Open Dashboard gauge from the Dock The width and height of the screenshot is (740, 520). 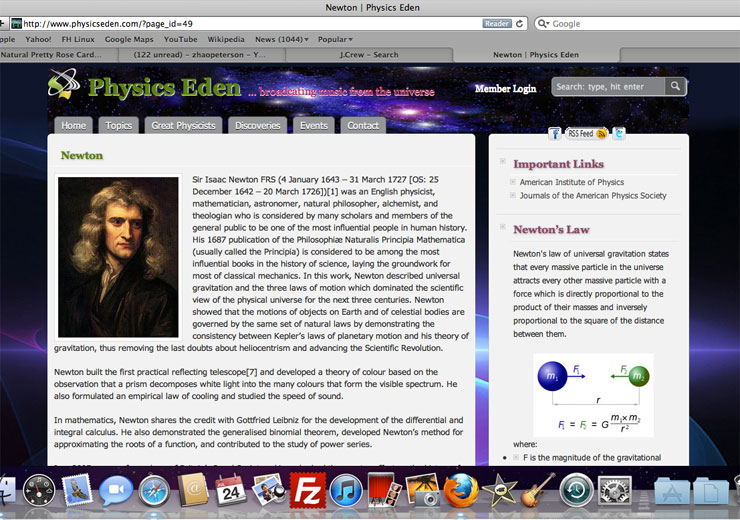39,490
